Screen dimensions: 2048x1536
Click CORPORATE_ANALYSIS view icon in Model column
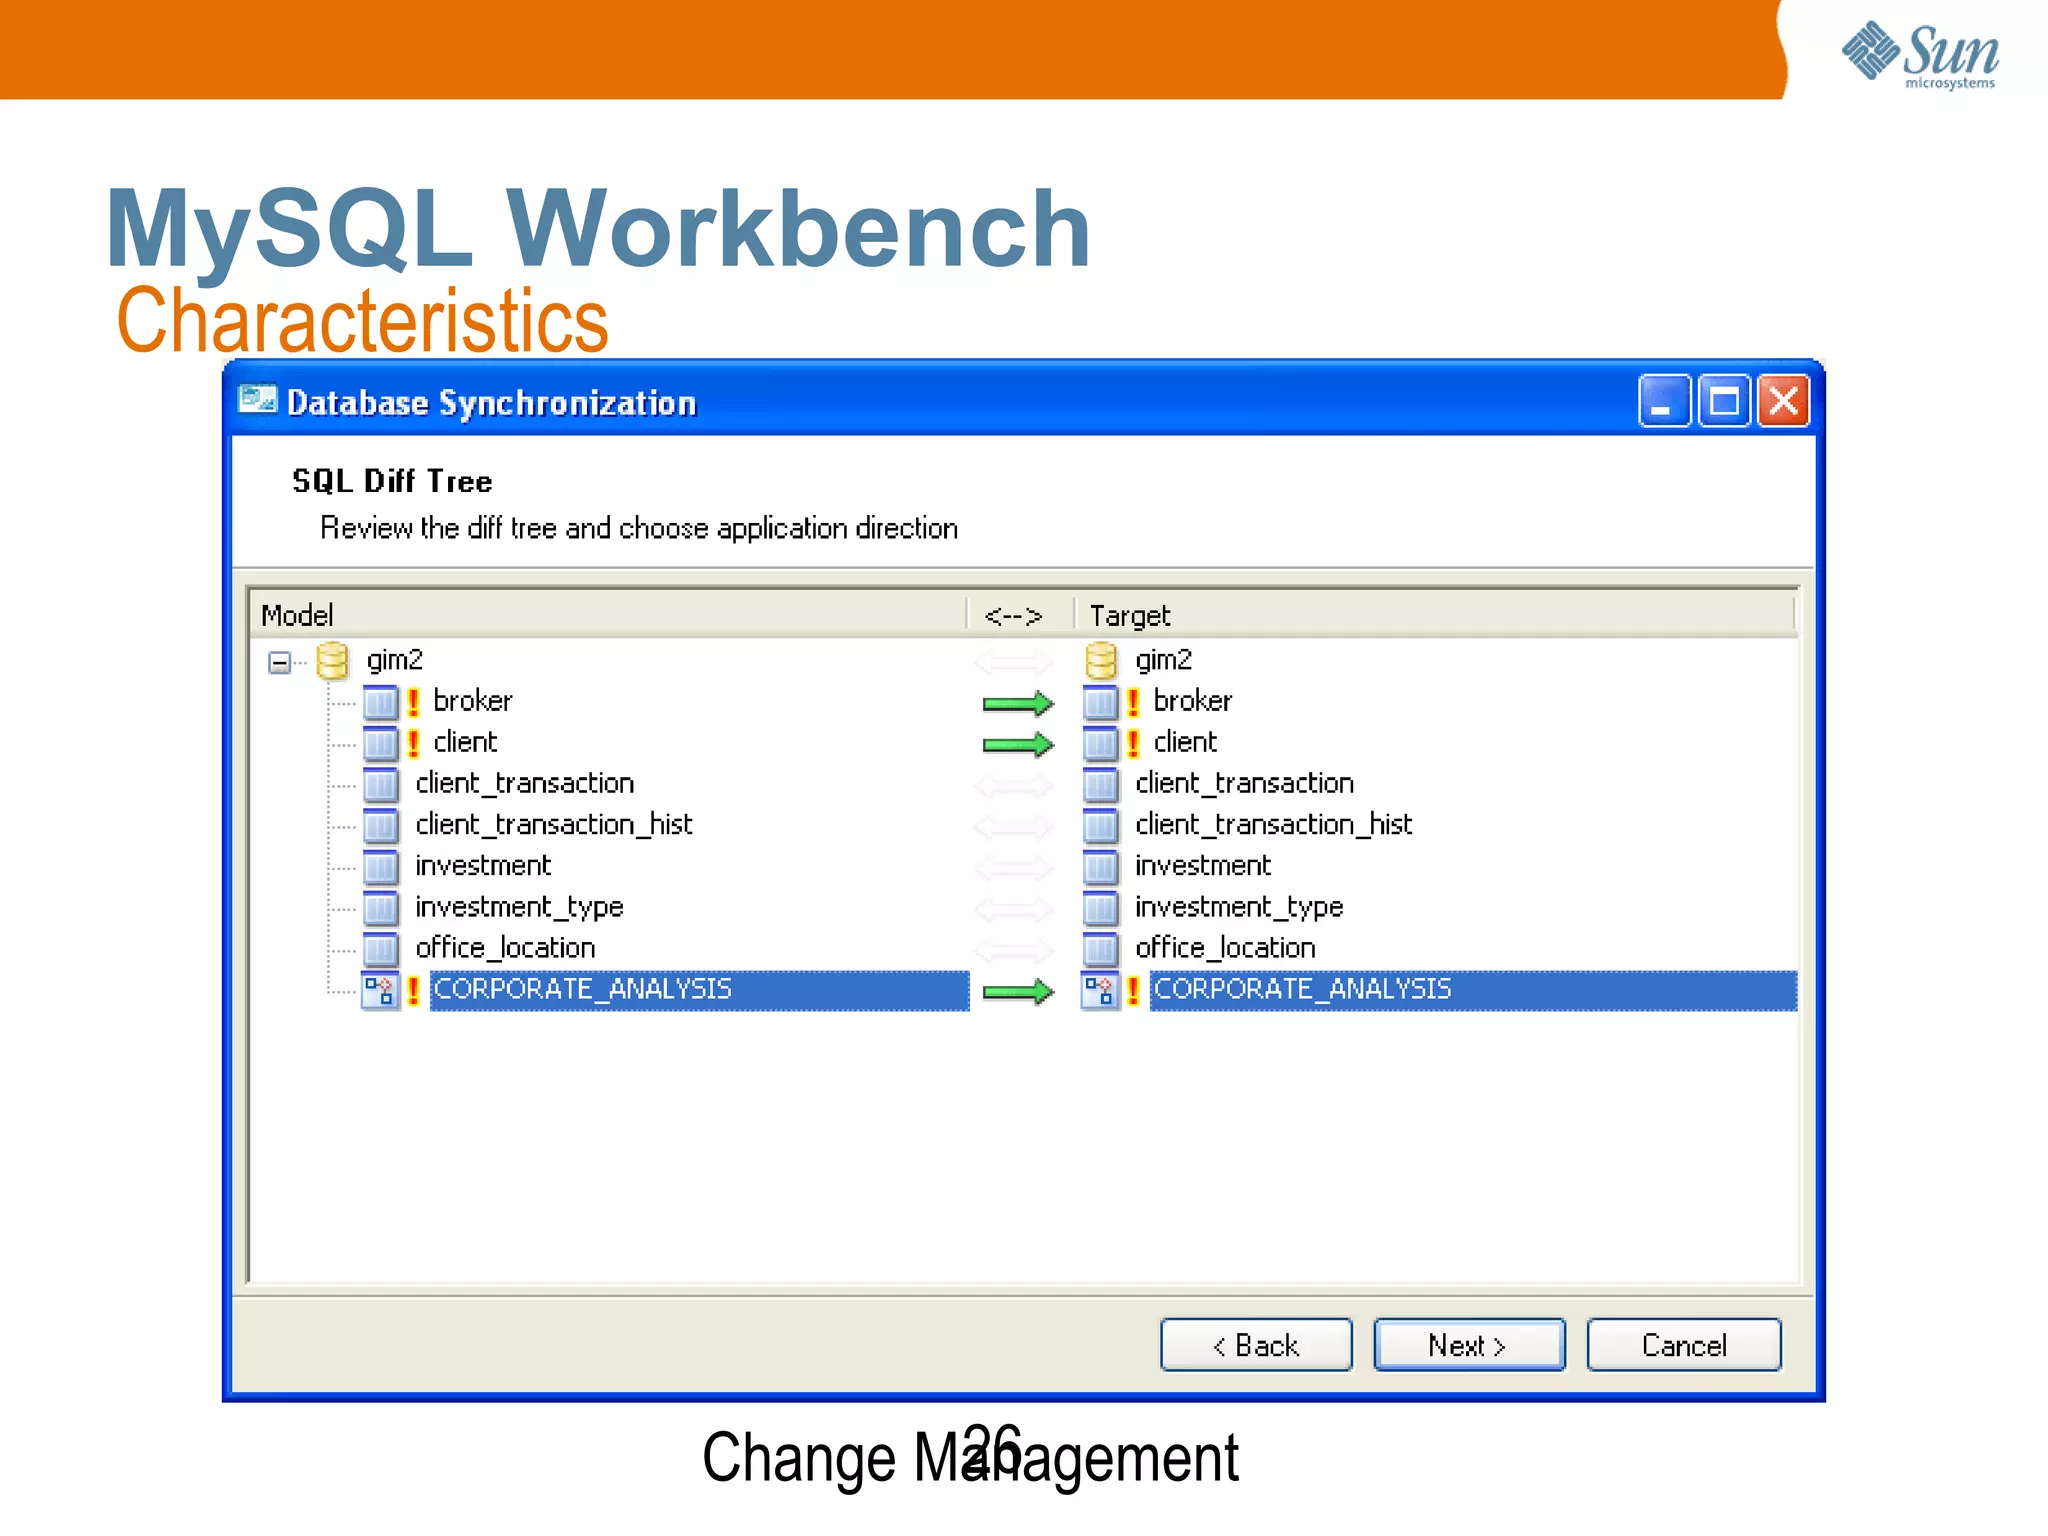pyautogui.click(x=380, y=991)
